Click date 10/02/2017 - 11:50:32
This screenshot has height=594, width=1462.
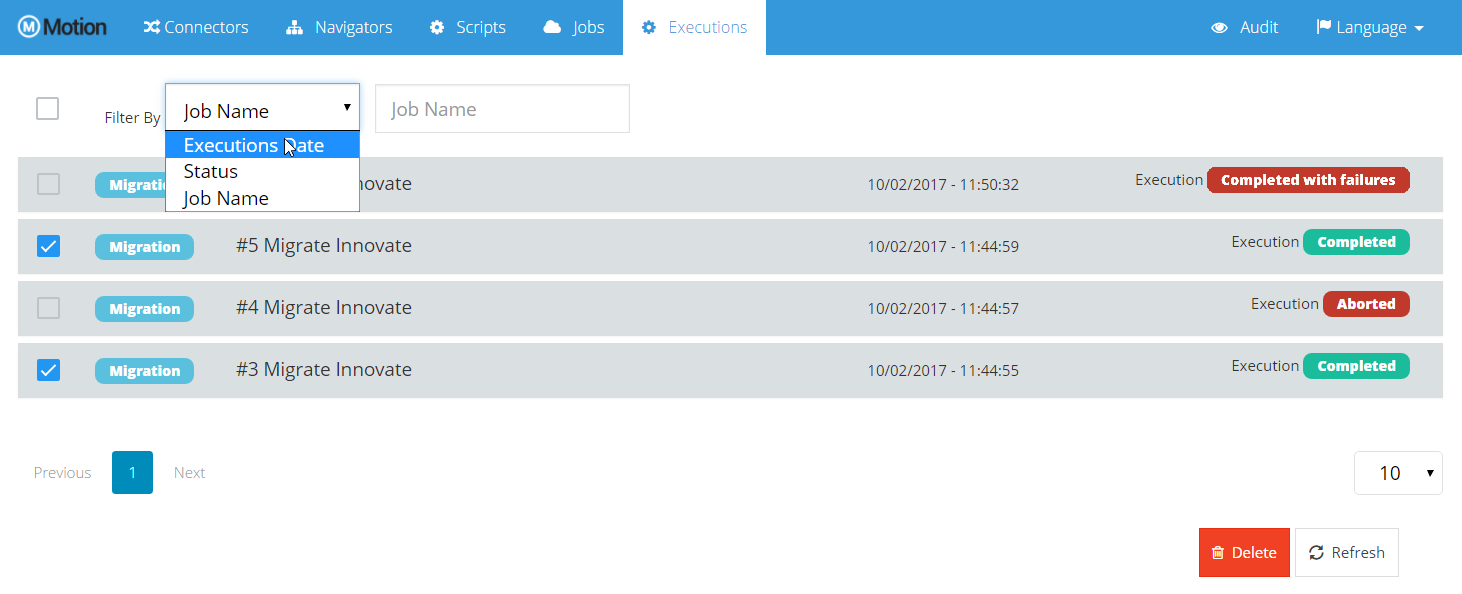[943, 185]
